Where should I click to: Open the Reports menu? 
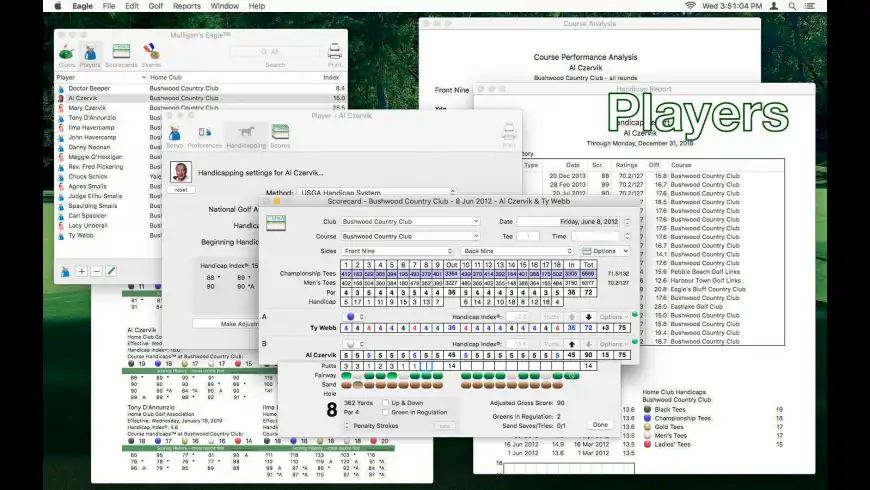(186, 6)
